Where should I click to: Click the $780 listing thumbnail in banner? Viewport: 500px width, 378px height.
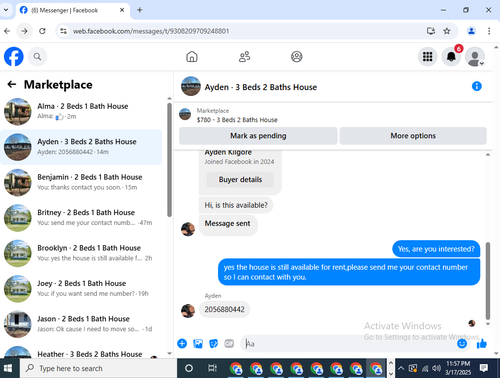click(x=185, y=114)
